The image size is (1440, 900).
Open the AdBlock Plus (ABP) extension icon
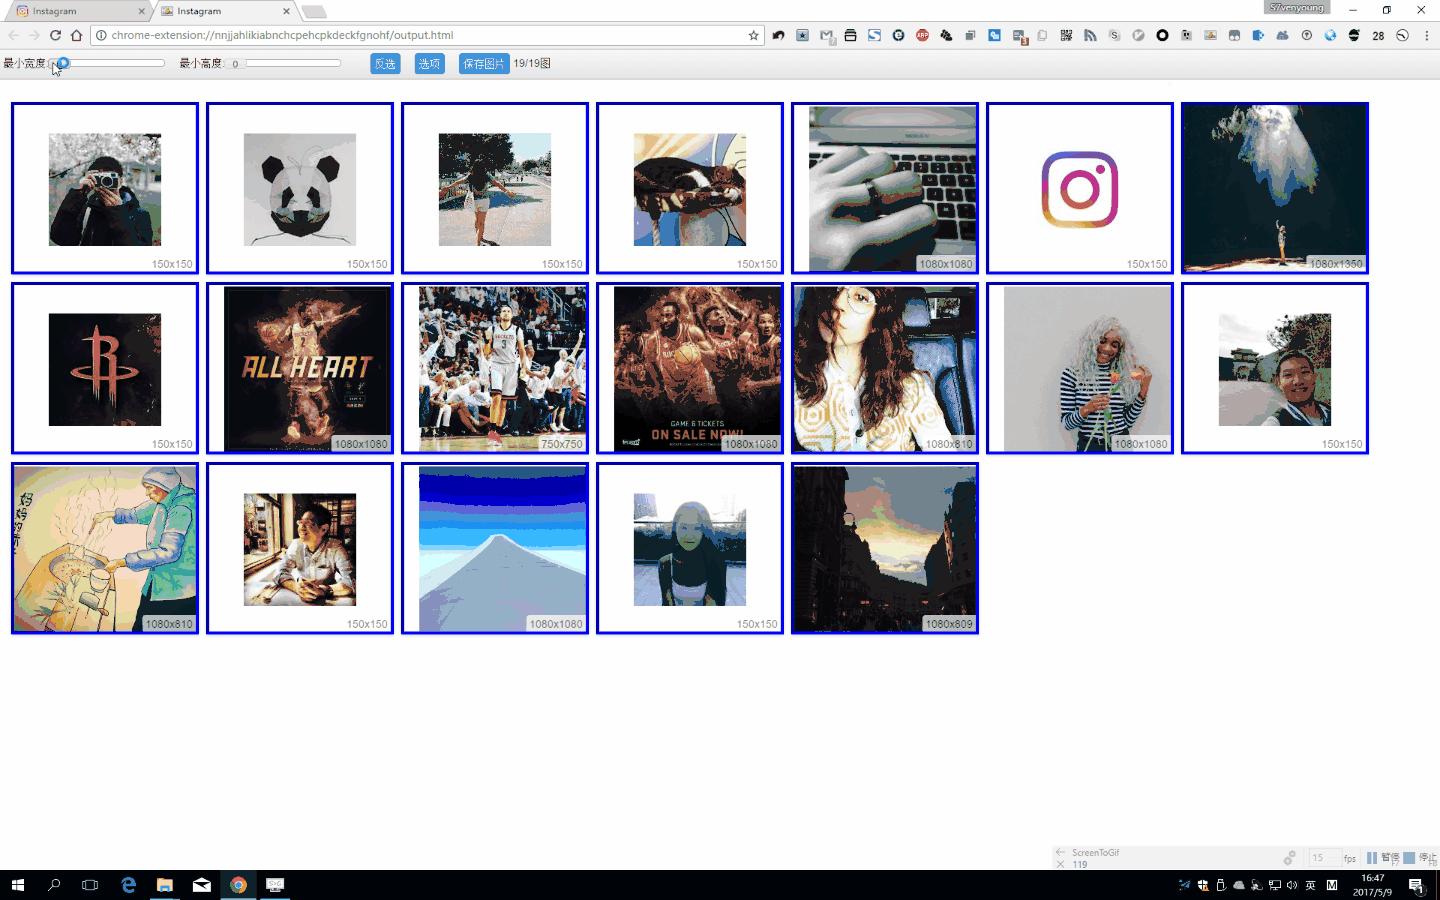[922, 35]
